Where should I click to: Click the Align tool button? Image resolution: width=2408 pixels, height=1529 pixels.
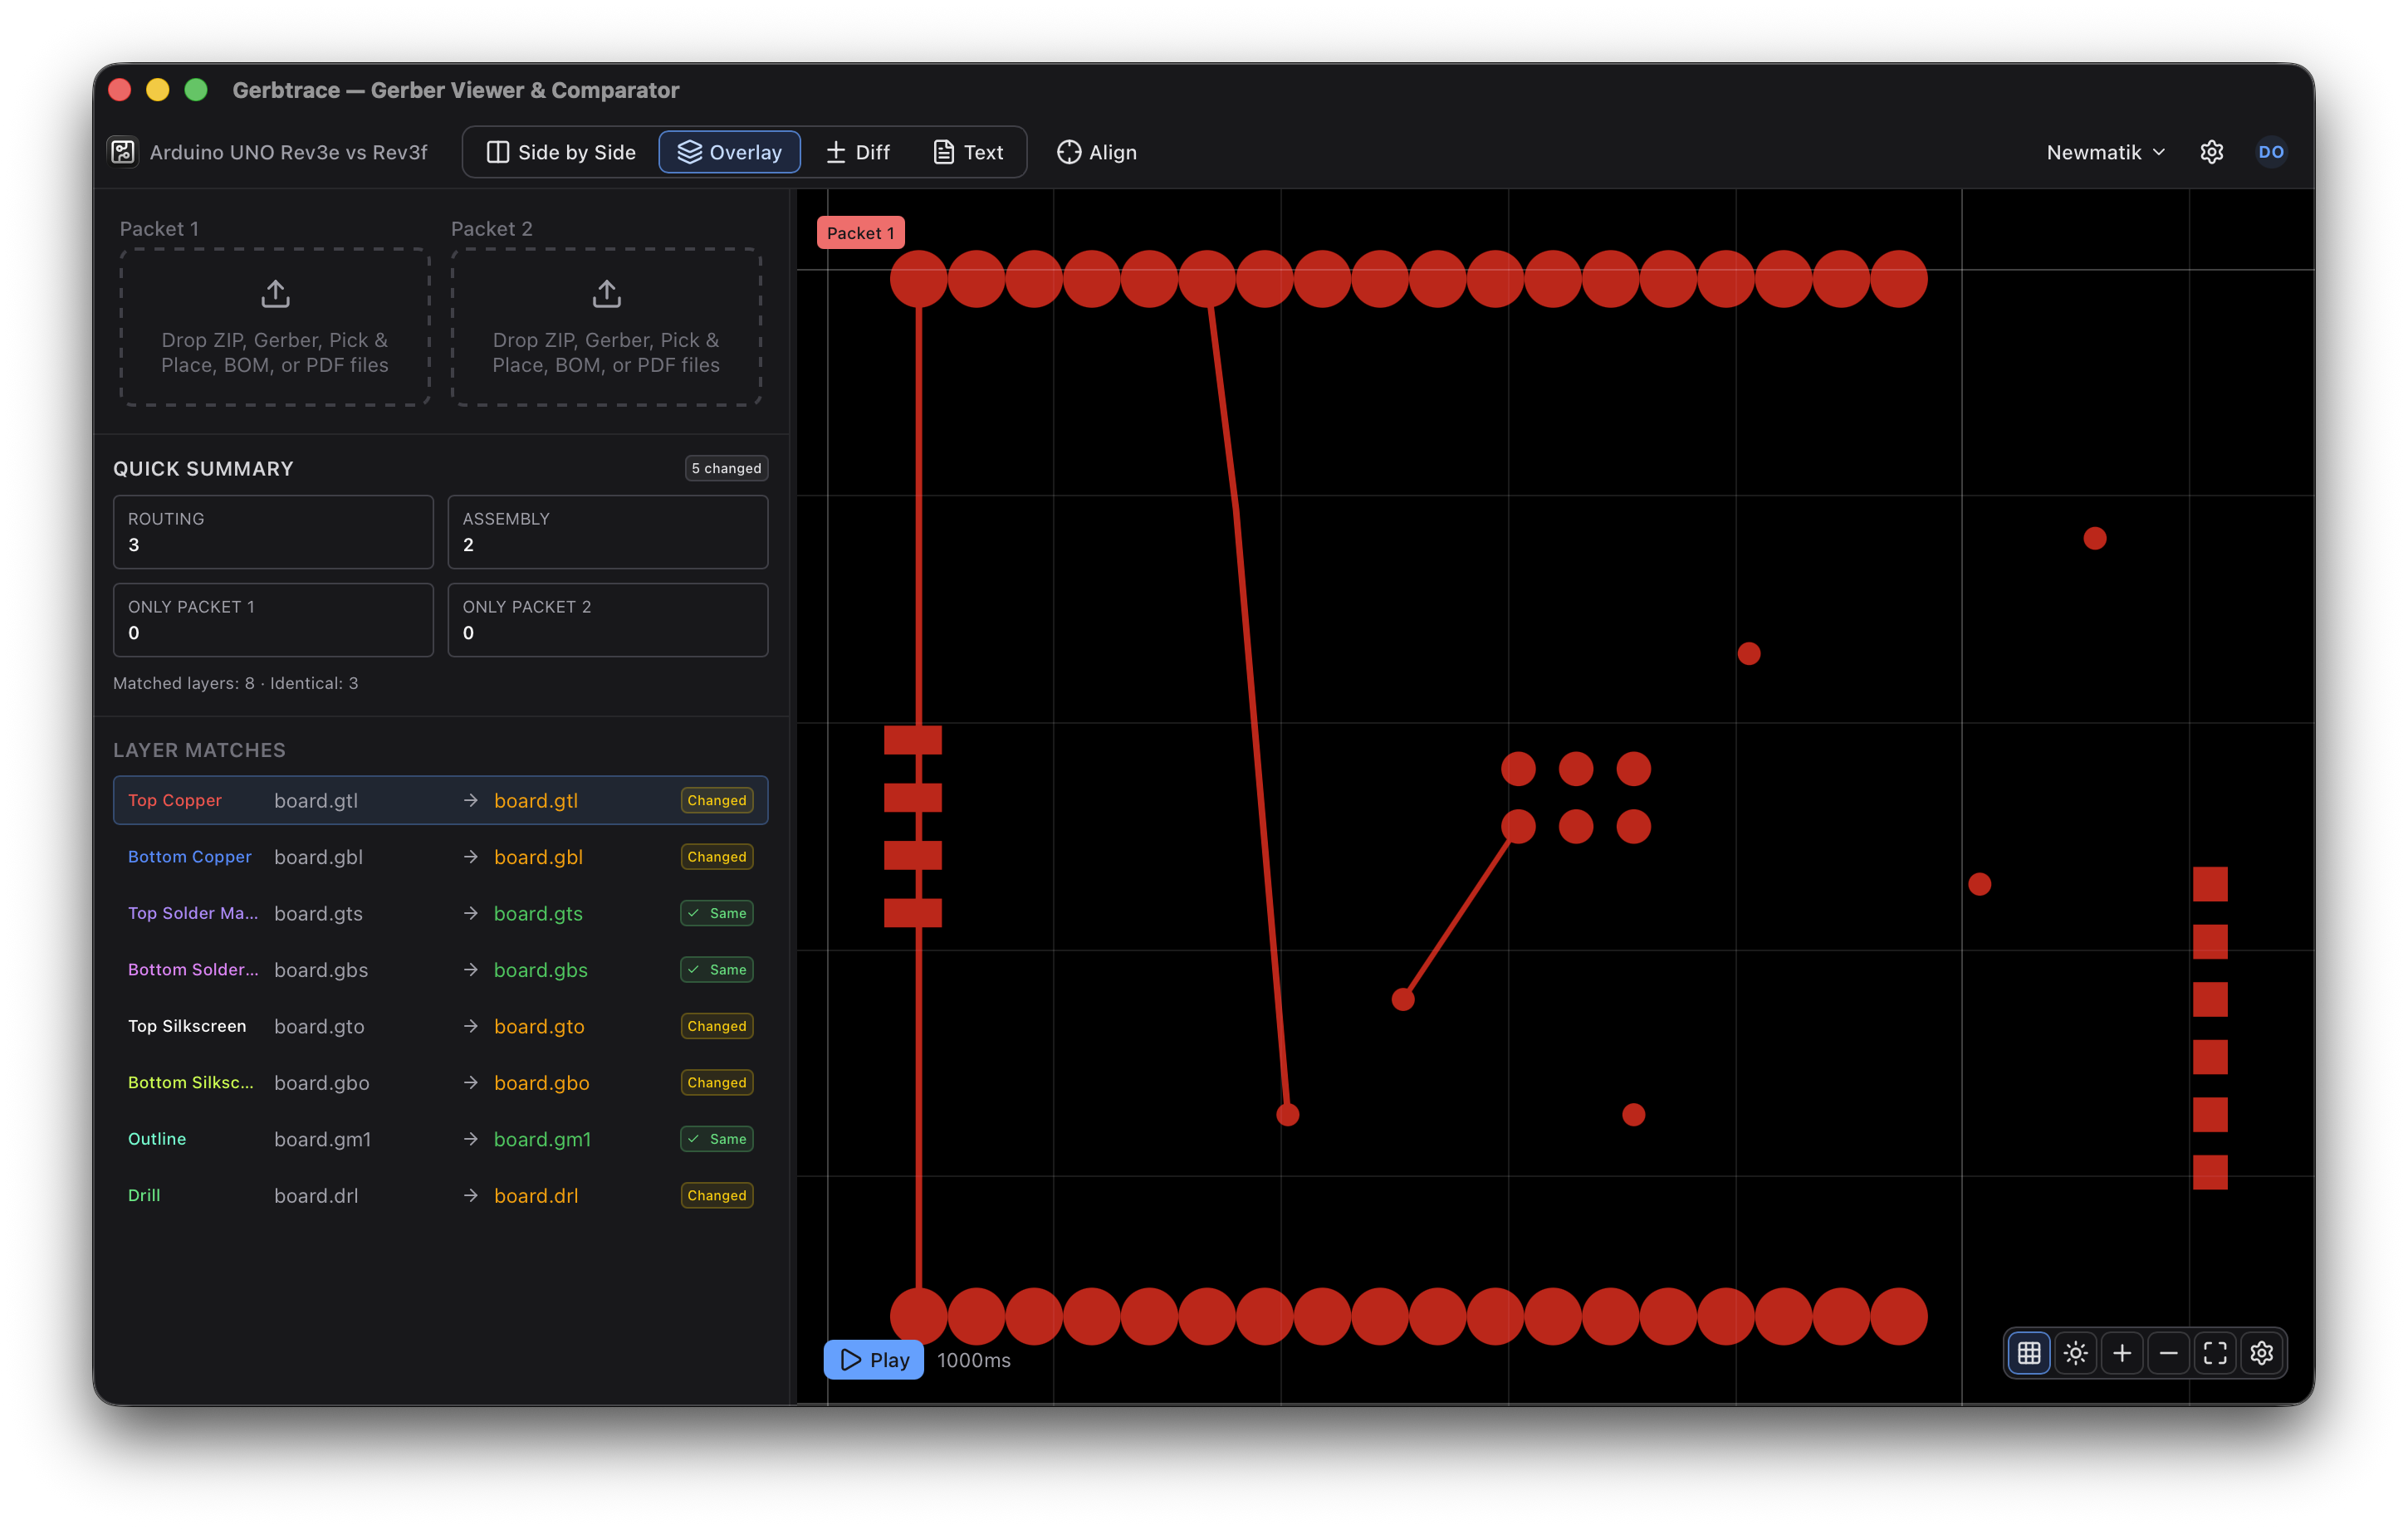click(x=1097, y=152)
